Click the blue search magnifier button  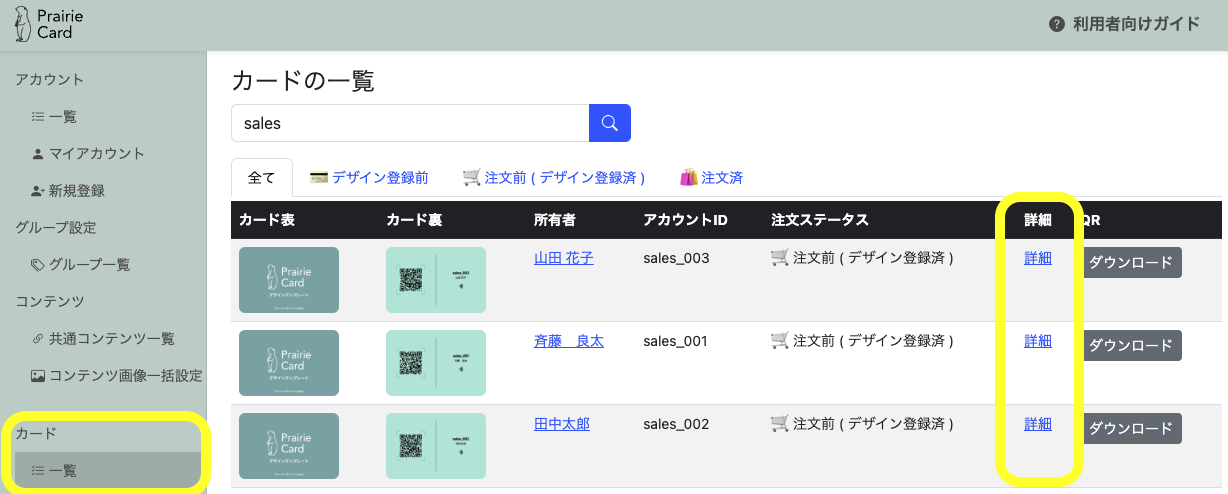coord(610,123)
